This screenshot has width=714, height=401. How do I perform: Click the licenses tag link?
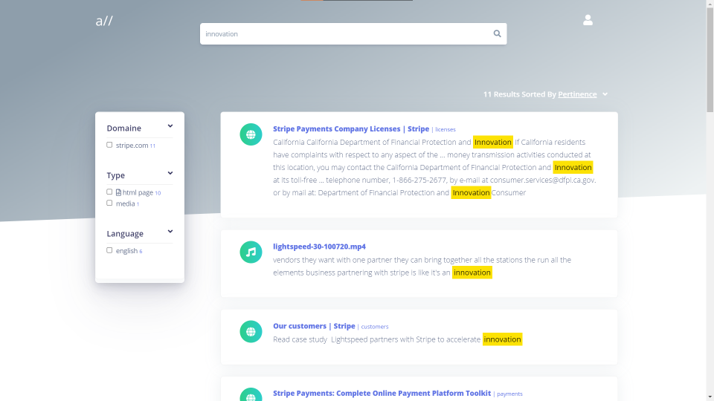(x=445, y=130)
